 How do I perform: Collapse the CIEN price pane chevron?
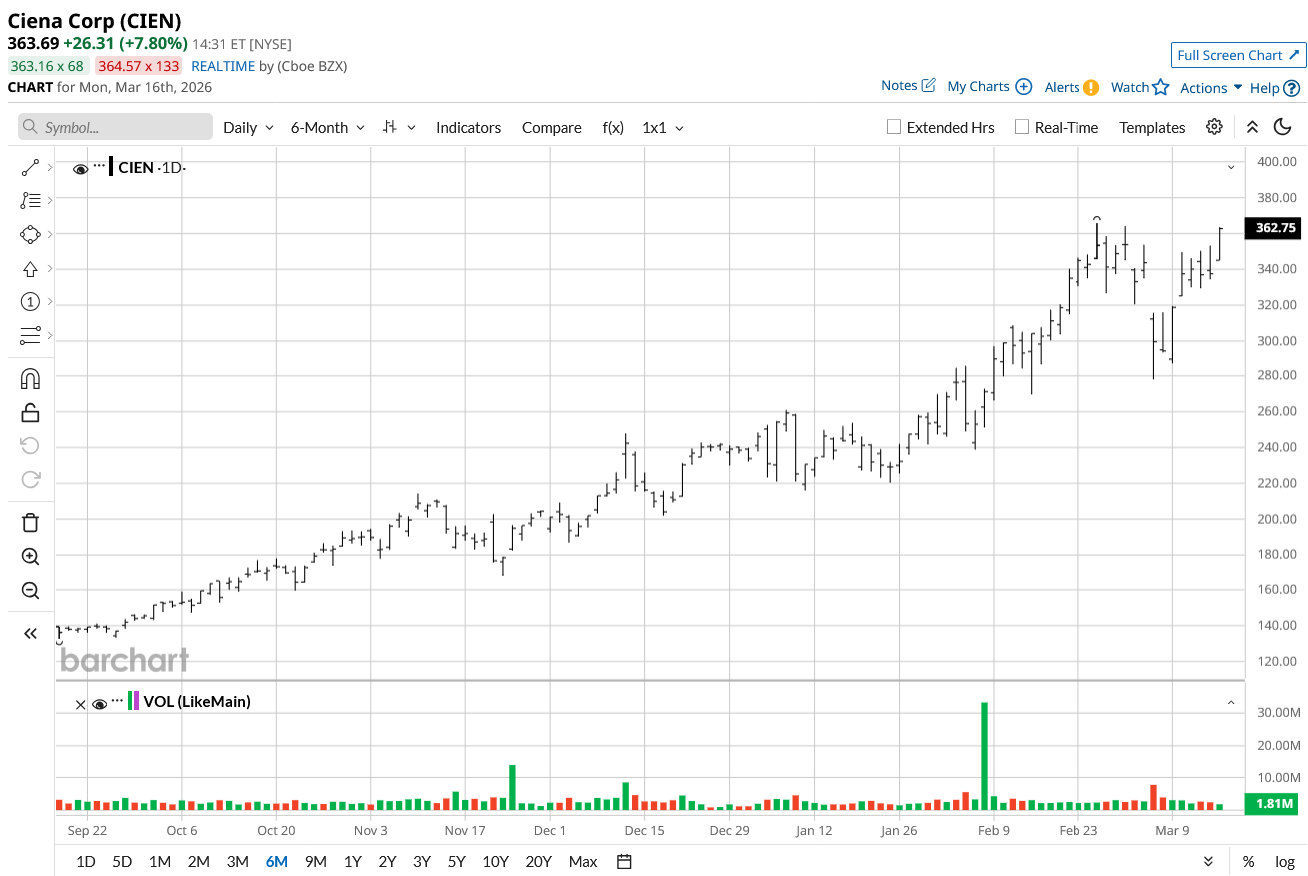click(1231, 167)
